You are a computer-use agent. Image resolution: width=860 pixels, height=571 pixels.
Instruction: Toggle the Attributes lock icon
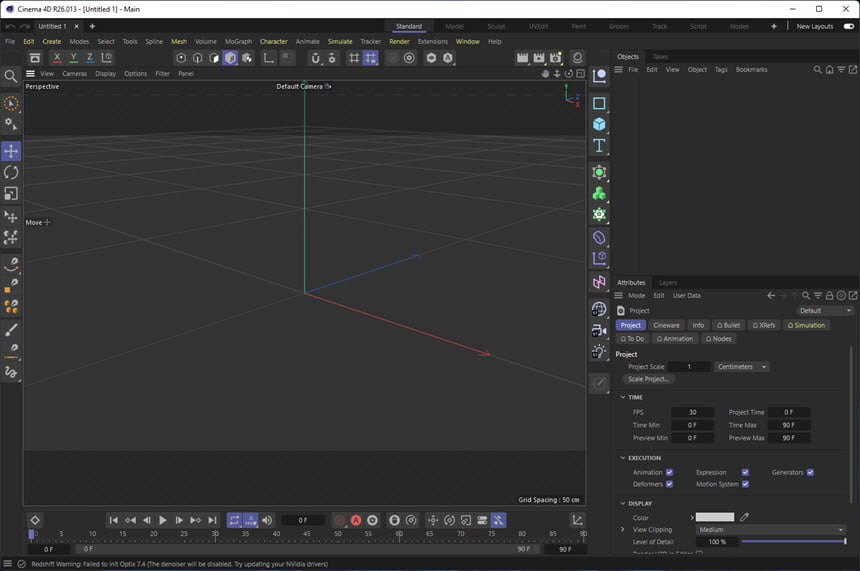(829, 296)
